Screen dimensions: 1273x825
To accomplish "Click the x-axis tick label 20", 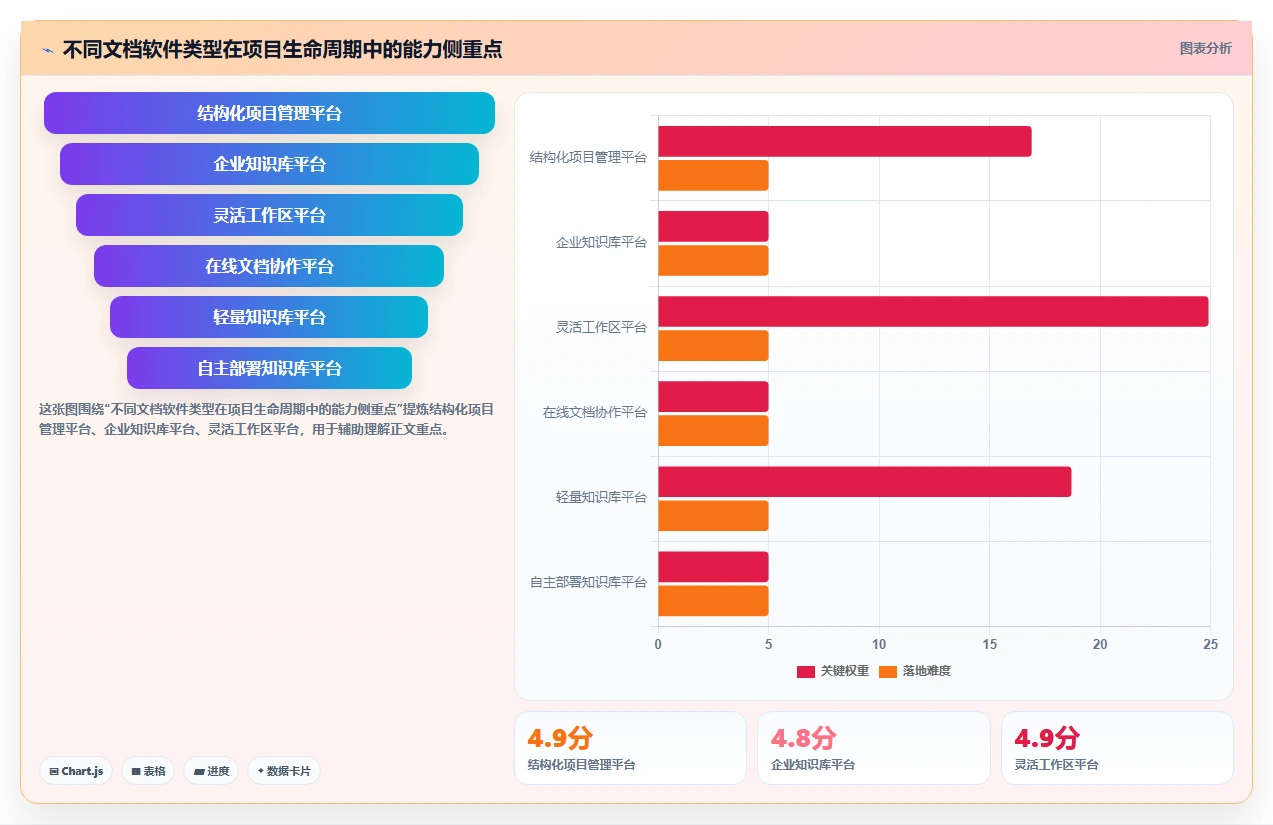I will 1100,645.
